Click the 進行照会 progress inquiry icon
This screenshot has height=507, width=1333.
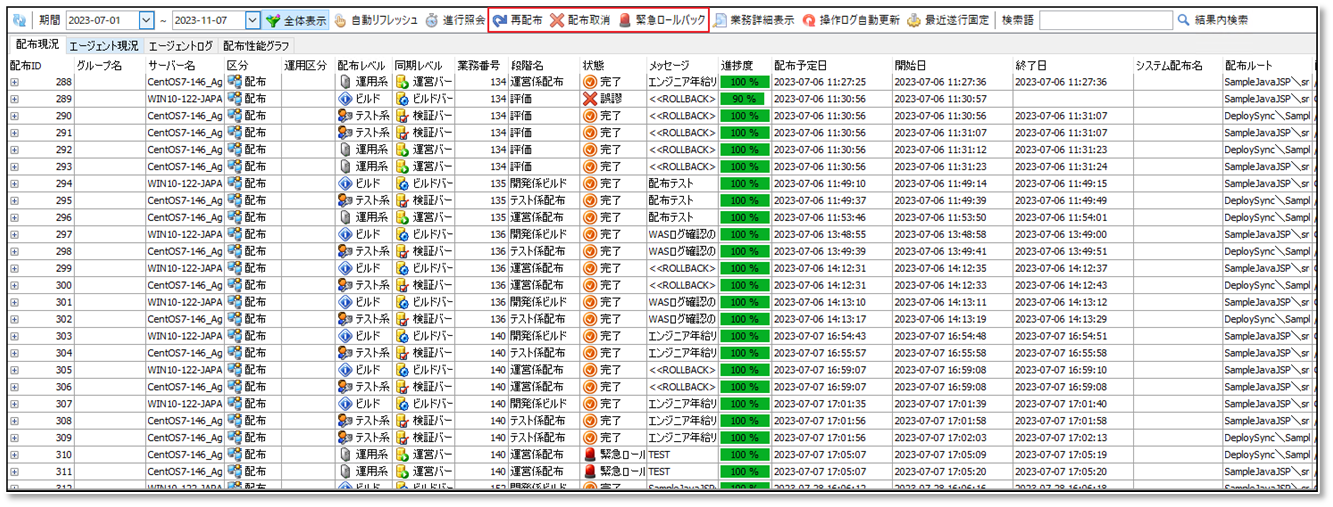click(x=432, y=20)
